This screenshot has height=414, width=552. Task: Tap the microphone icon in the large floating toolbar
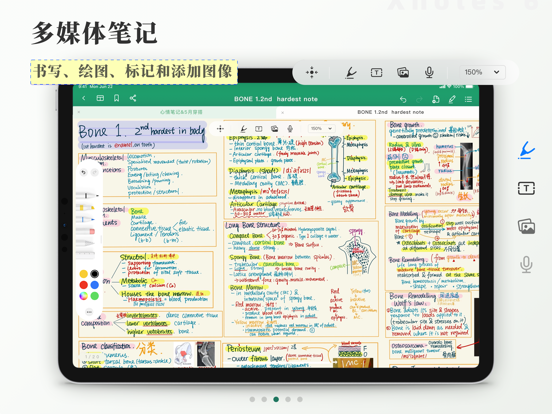(429, 73)
